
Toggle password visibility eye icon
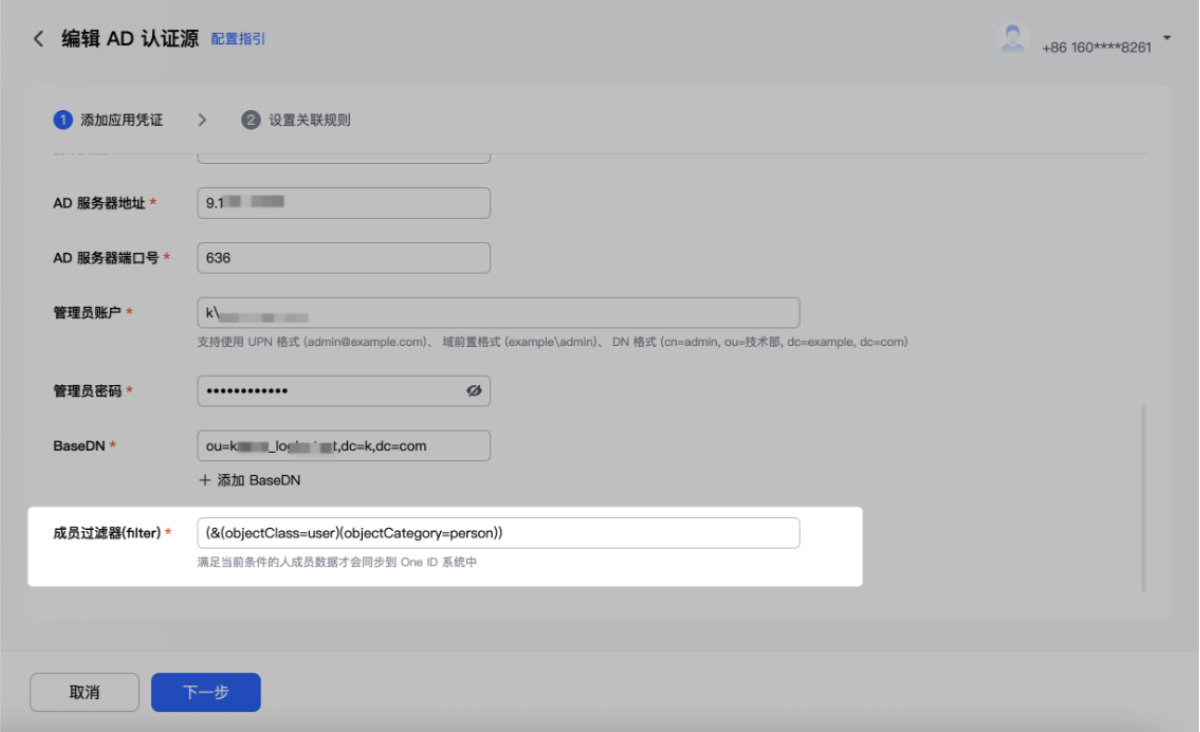(x=474, y=391)
